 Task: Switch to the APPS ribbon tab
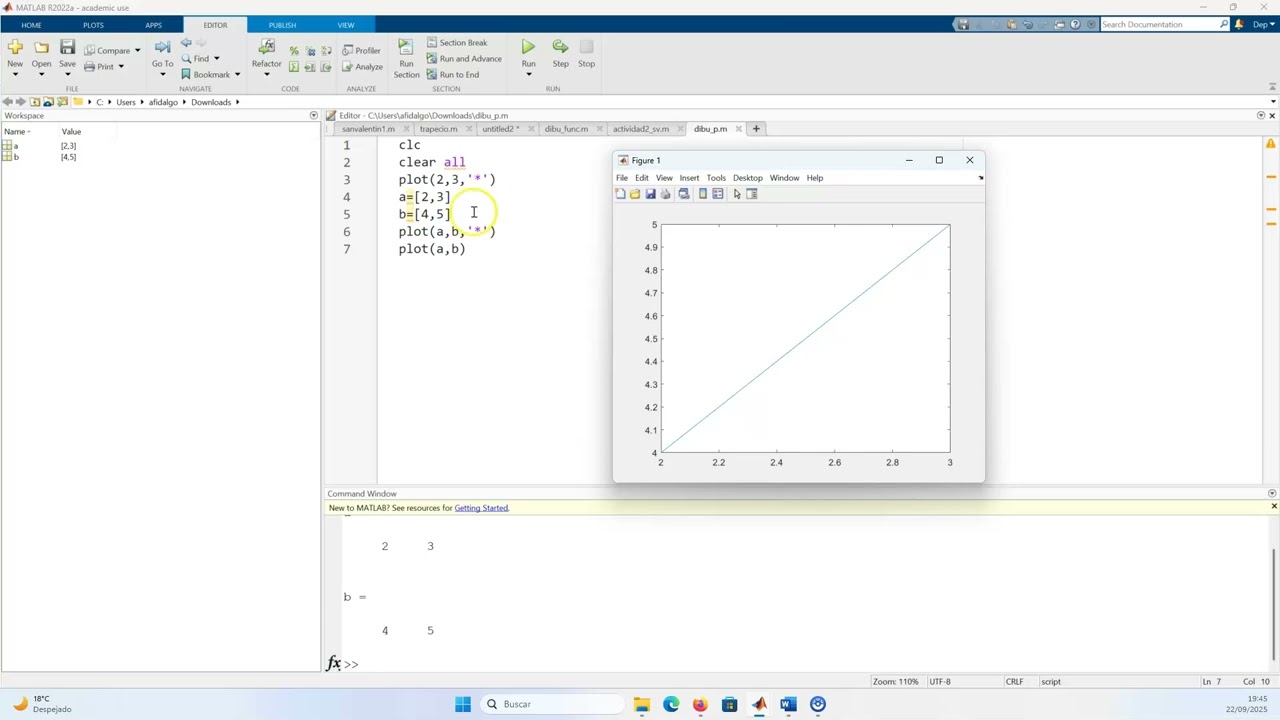(153, 24)
